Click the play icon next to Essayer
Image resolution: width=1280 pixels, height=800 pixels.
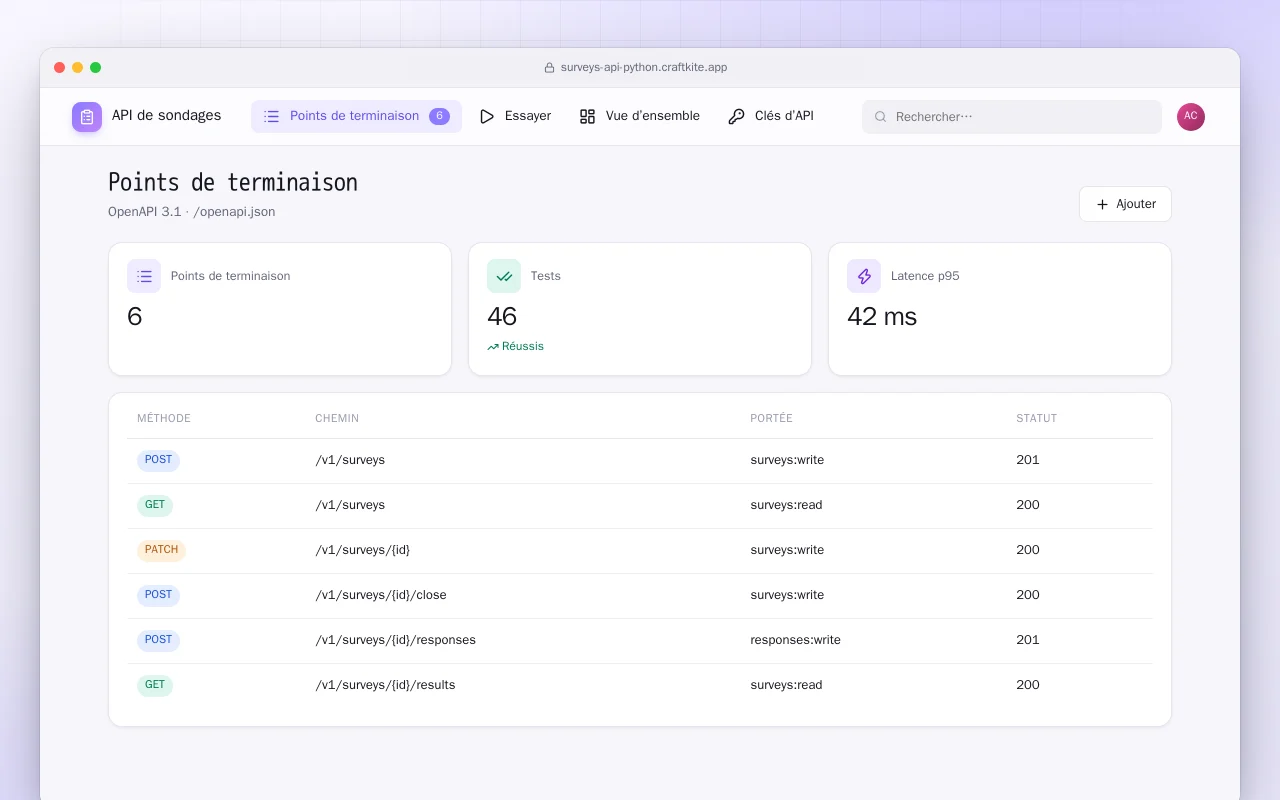(x=487, y=116)
